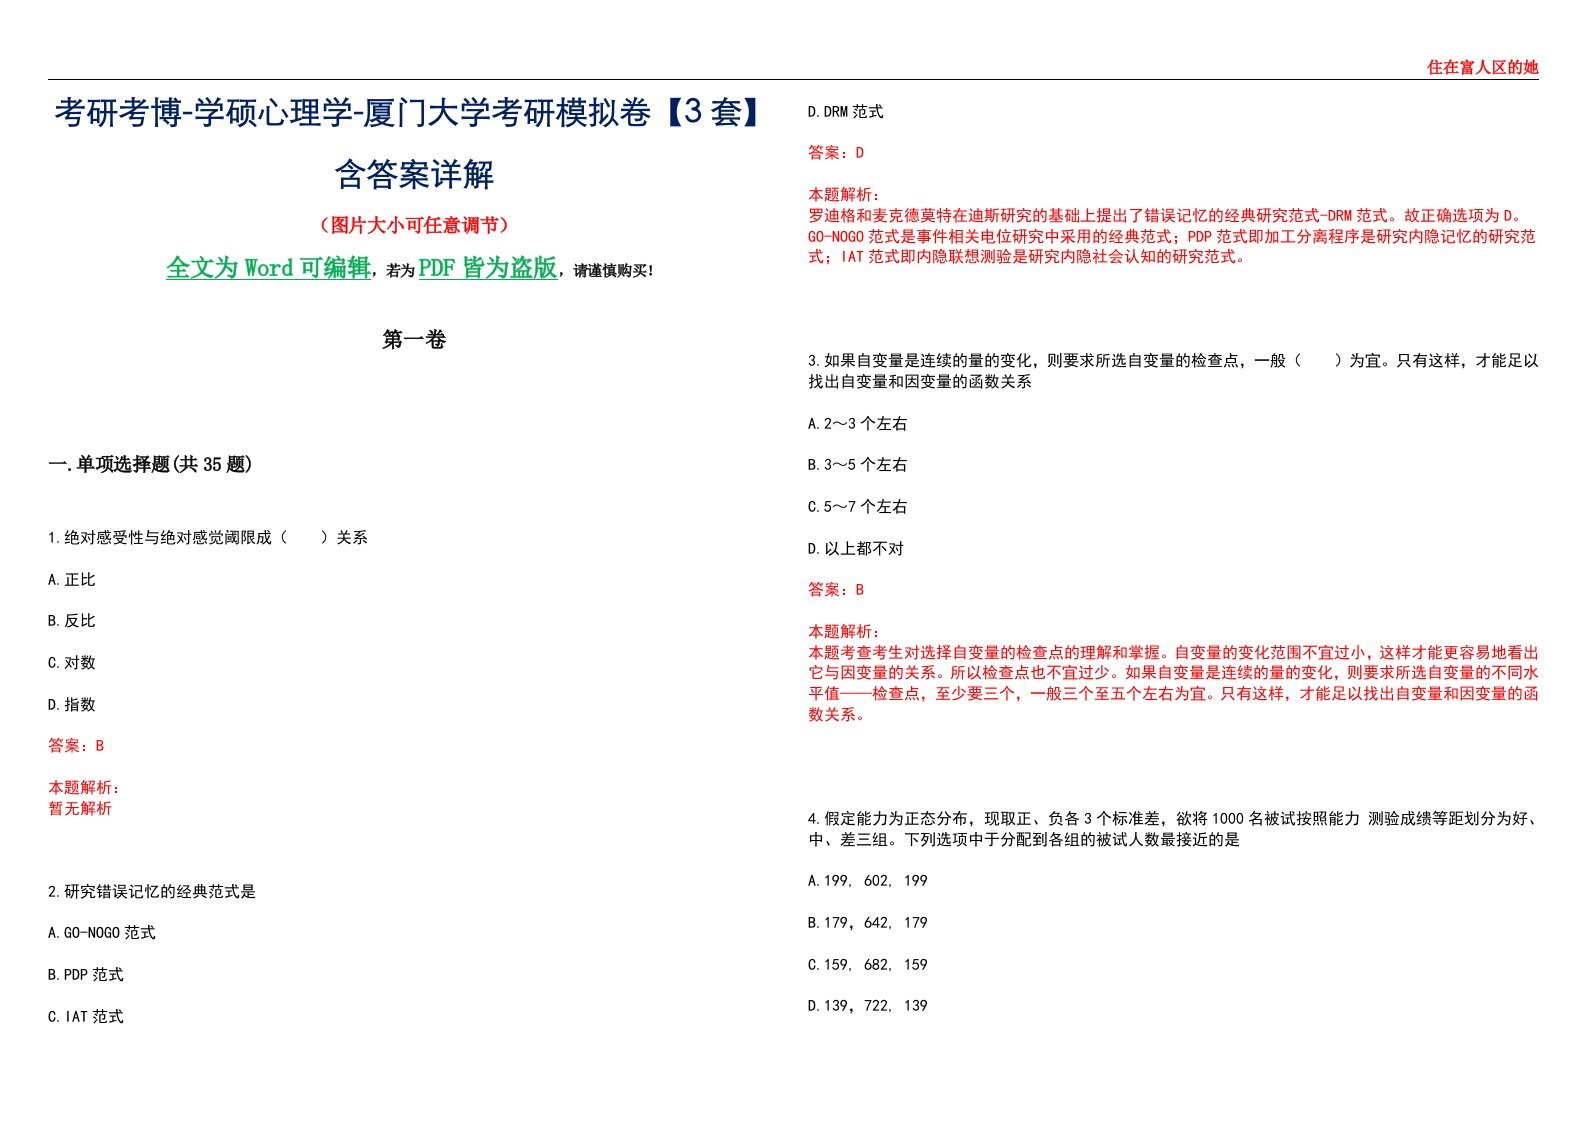Select option B.反比
This screenshot has width=1587, height=1122.
pyautogui.click(x=72, y=621)
